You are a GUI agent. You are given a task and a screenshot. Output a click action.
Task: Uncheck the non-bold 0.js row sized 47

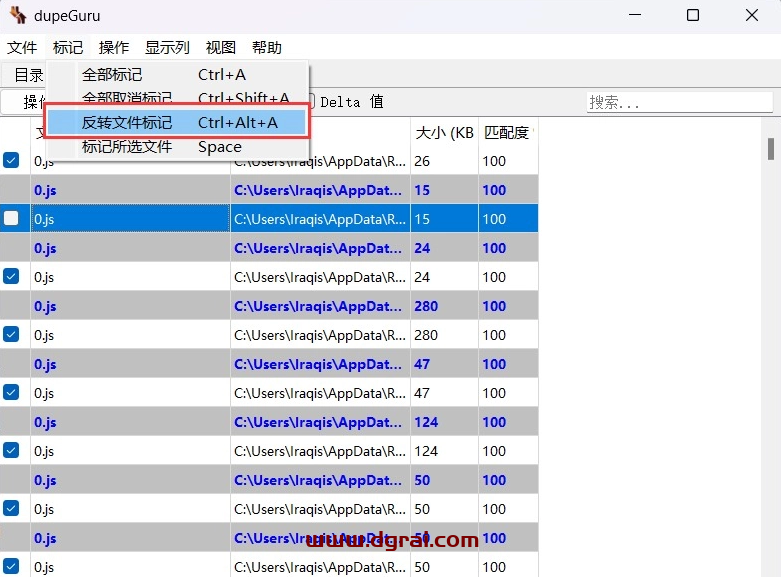coord(11,392)
